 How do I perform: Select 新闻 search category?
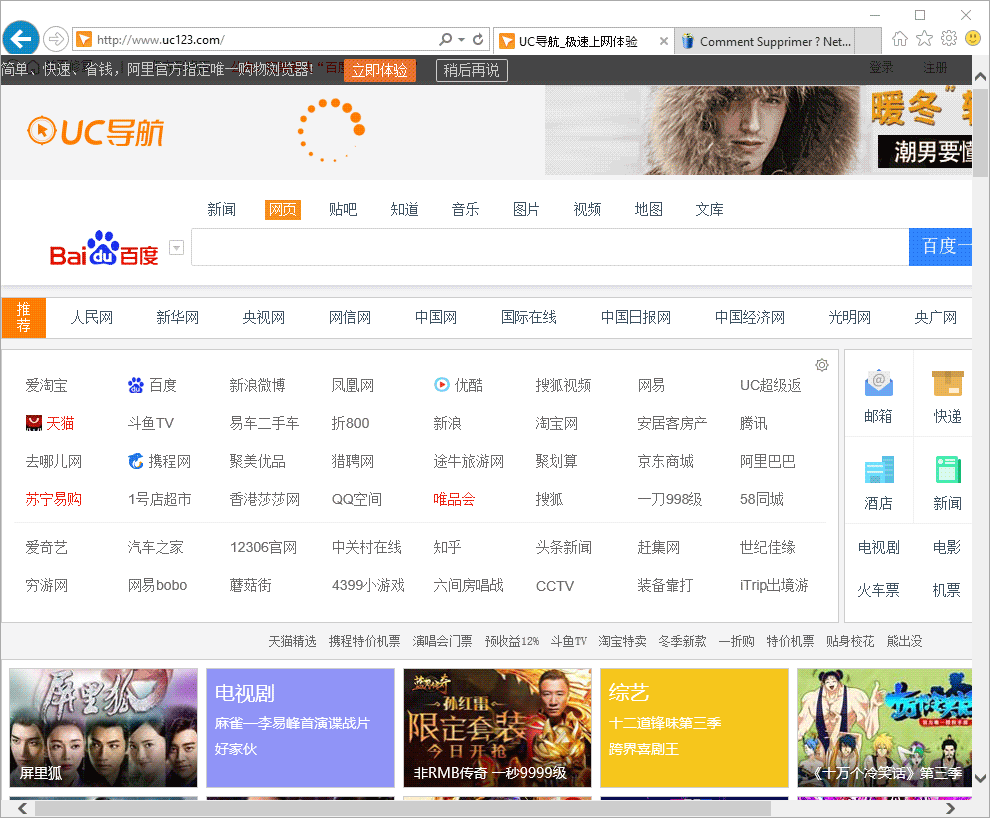(222, 210)
